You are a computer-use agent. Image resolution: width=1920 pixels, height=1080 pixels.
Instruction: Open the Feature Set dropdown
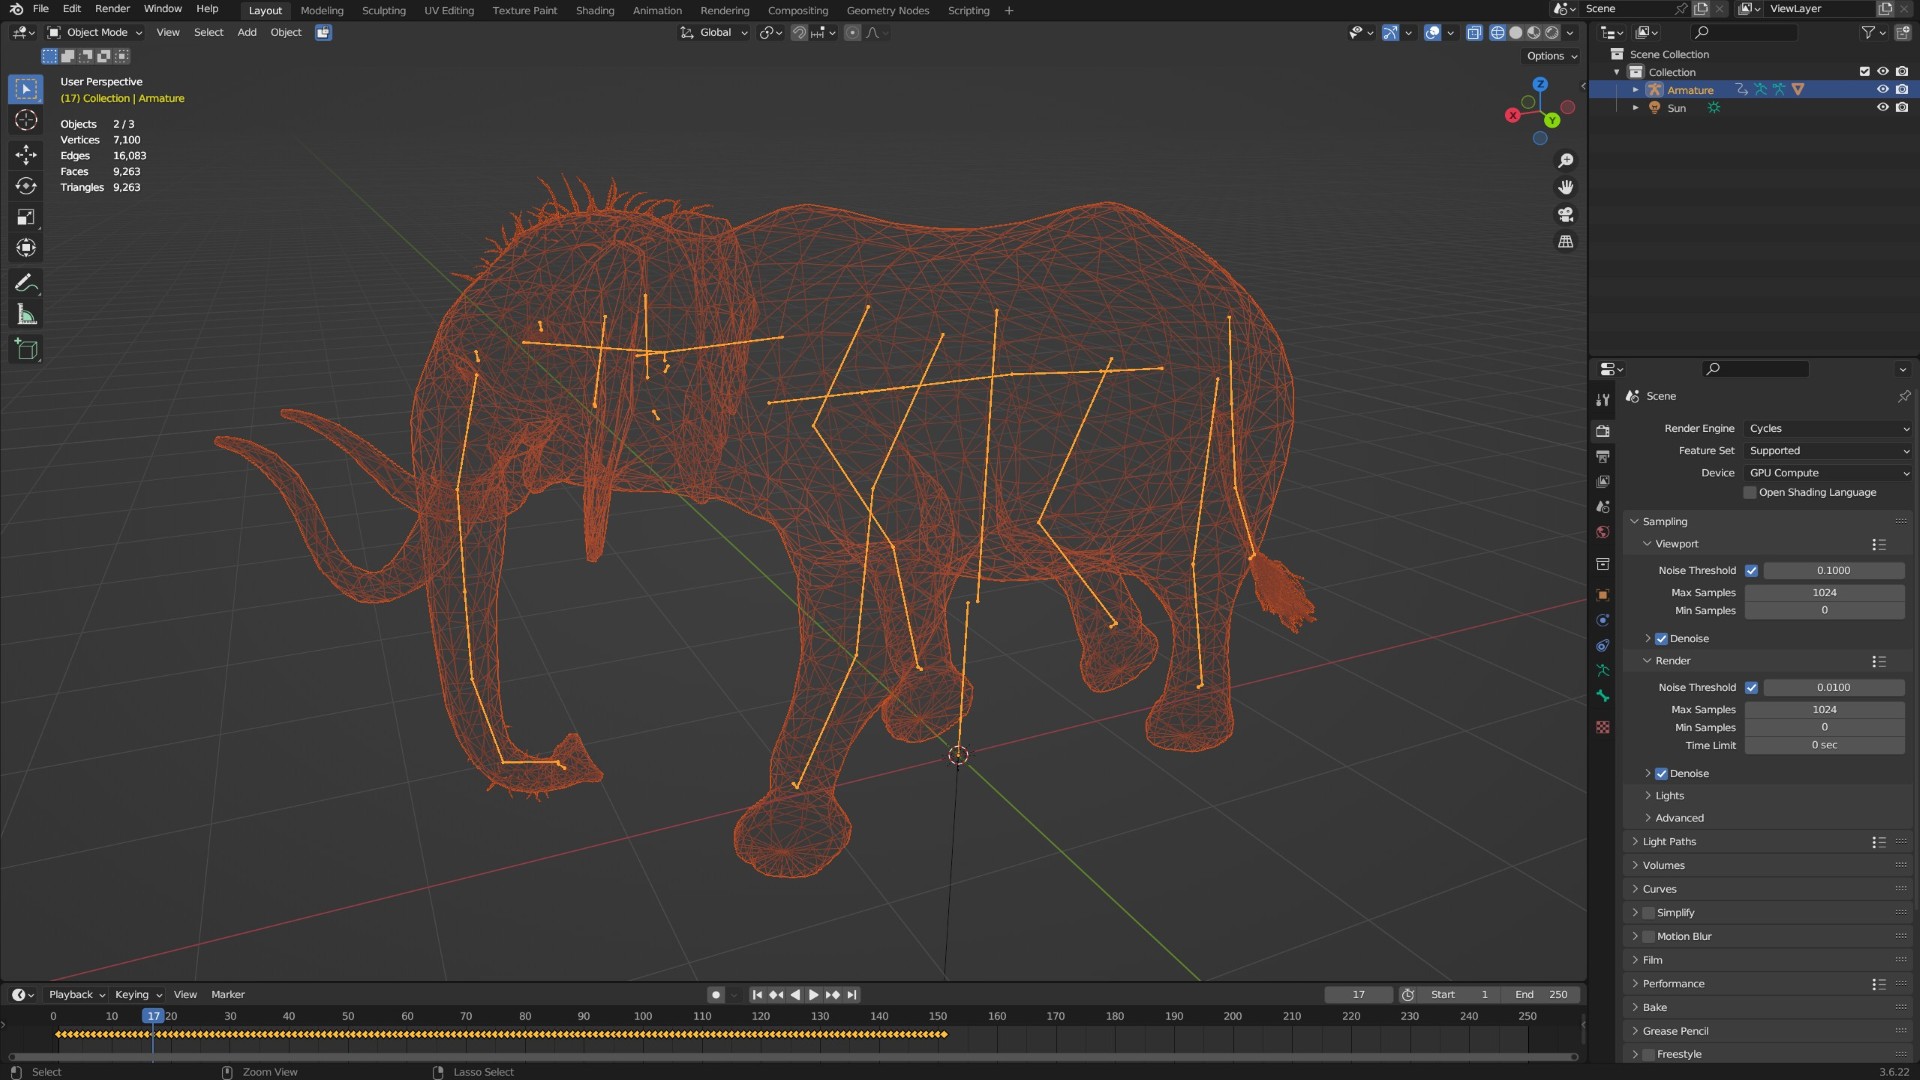click(1829, 451)
